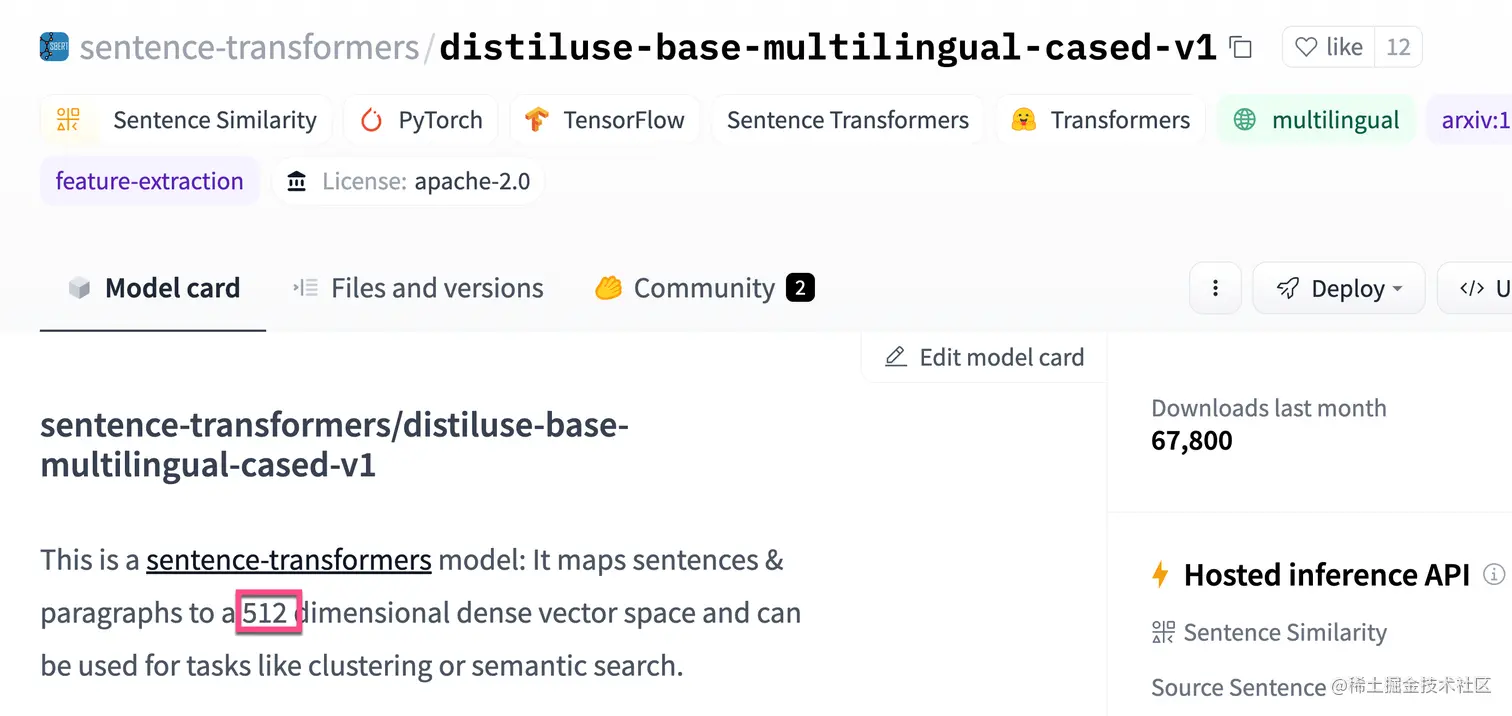Switch to Files and versions tab
This screenshot has height=716, width=1512.
[x=418, y=288]
